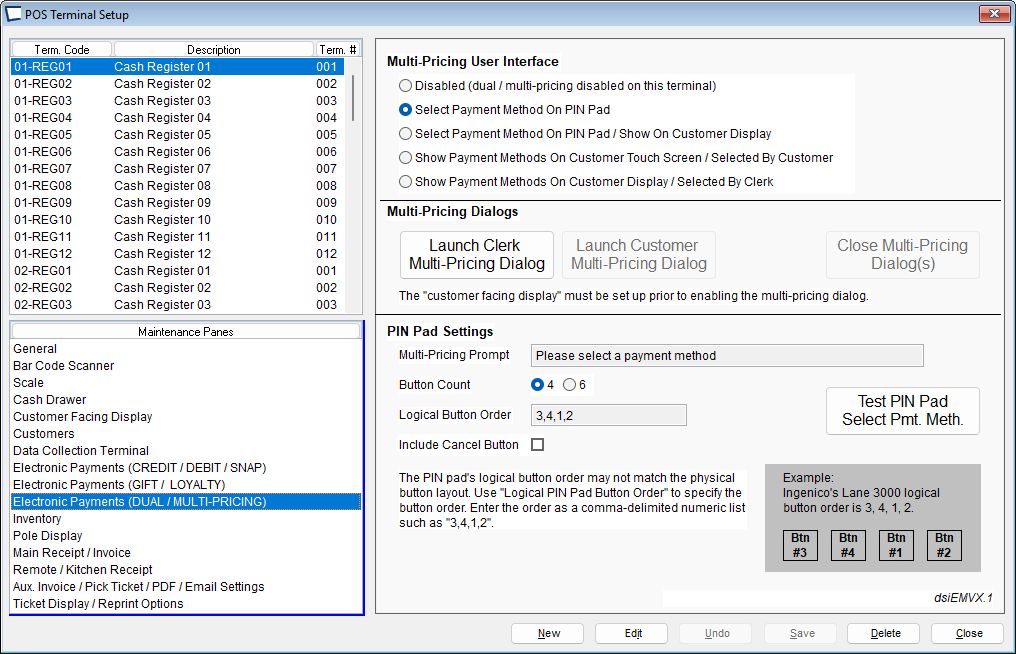Toggle Include Cancel Button checkbox
Image resolution: width=1016 pixels, height=654 pixels.
click(x=537, y=445)
